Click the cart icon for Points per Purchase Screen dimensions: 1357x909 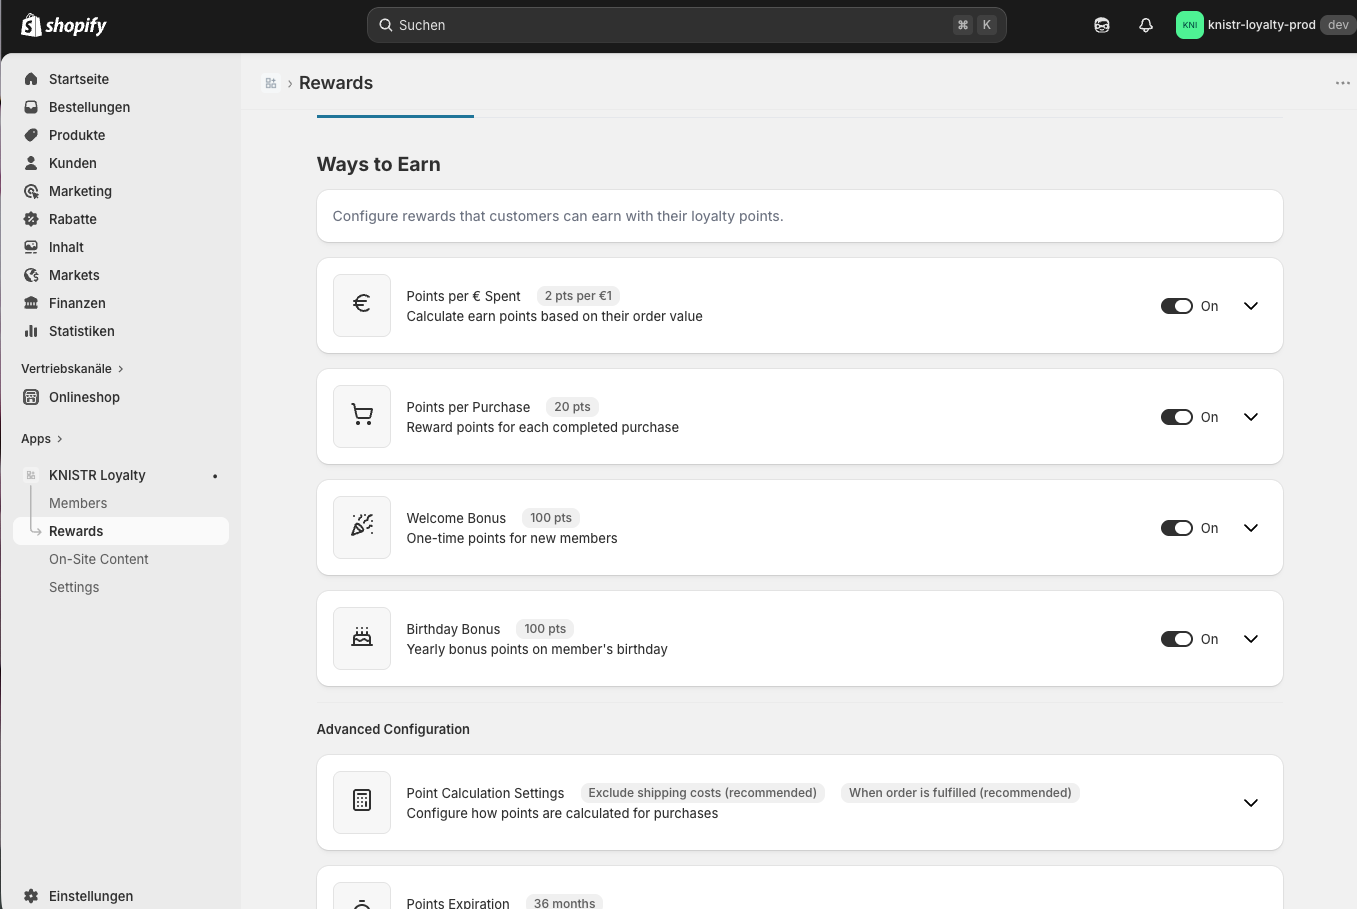point(362,416)
